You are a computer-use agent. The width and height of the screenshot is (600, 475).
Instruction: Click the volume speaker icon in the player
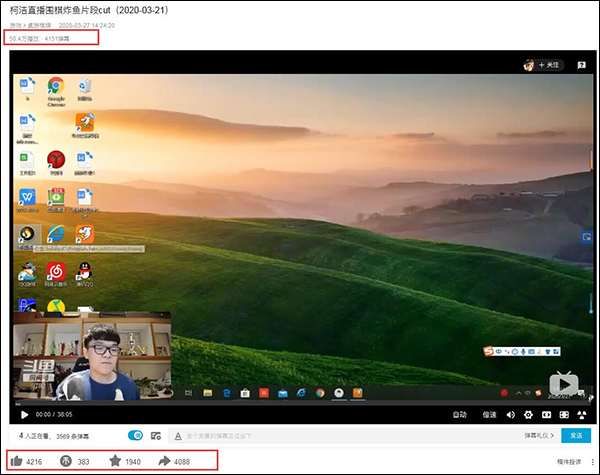coord(510,414)
